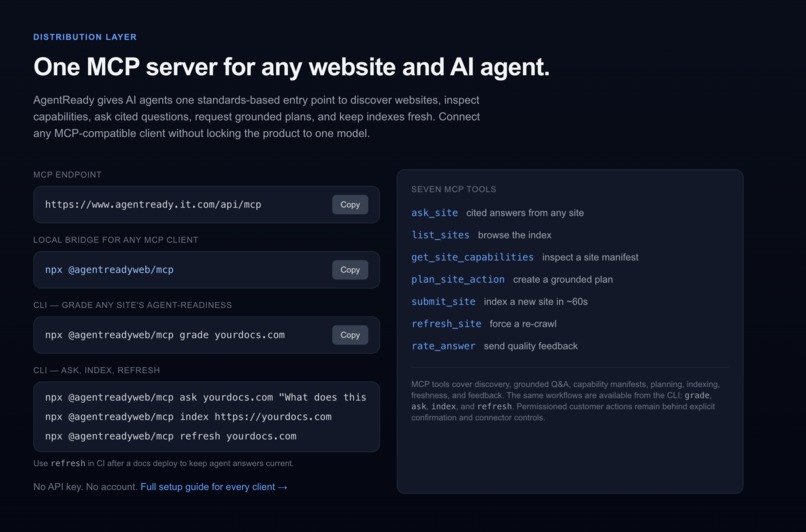Open the Full setup guide for every client link
Image resolution: width=806 pixels, height=532 pixels.
(x=214, y=487)
